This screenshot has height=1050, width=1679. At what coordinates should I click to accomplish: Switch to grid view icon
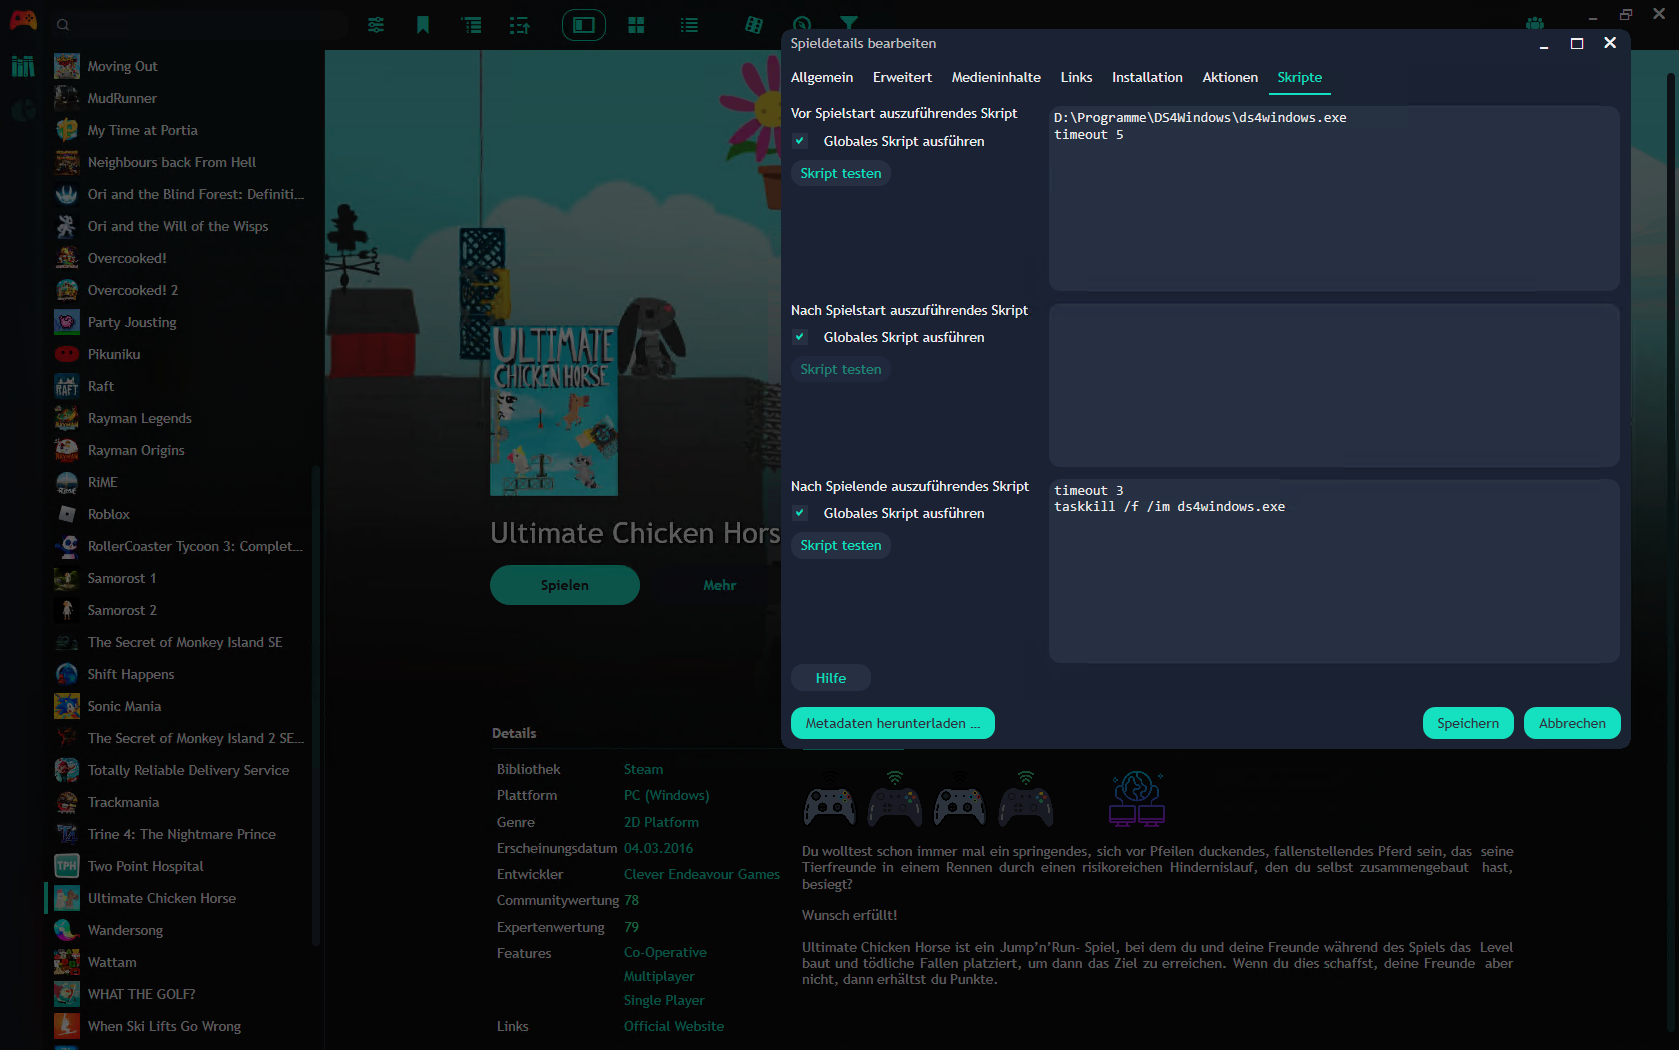[636, 25]
